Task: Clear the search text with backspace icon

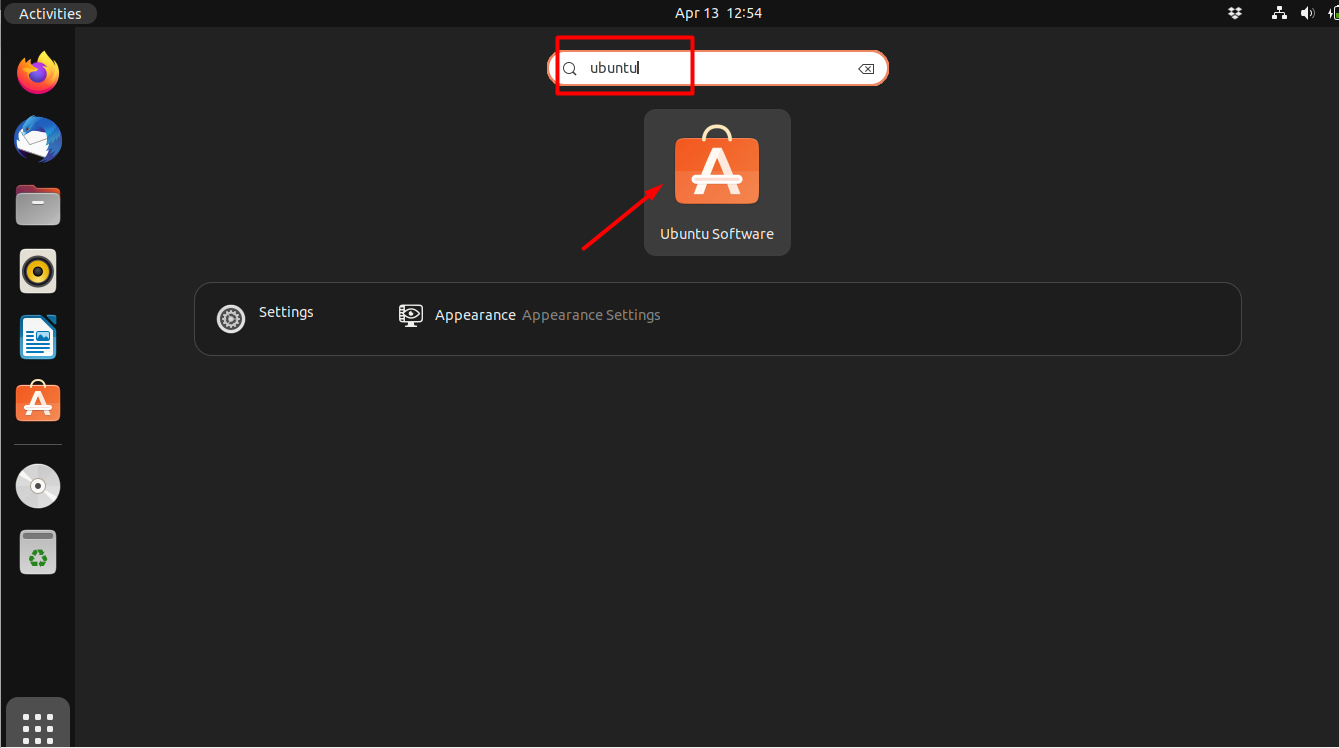Action: (866, 69)
